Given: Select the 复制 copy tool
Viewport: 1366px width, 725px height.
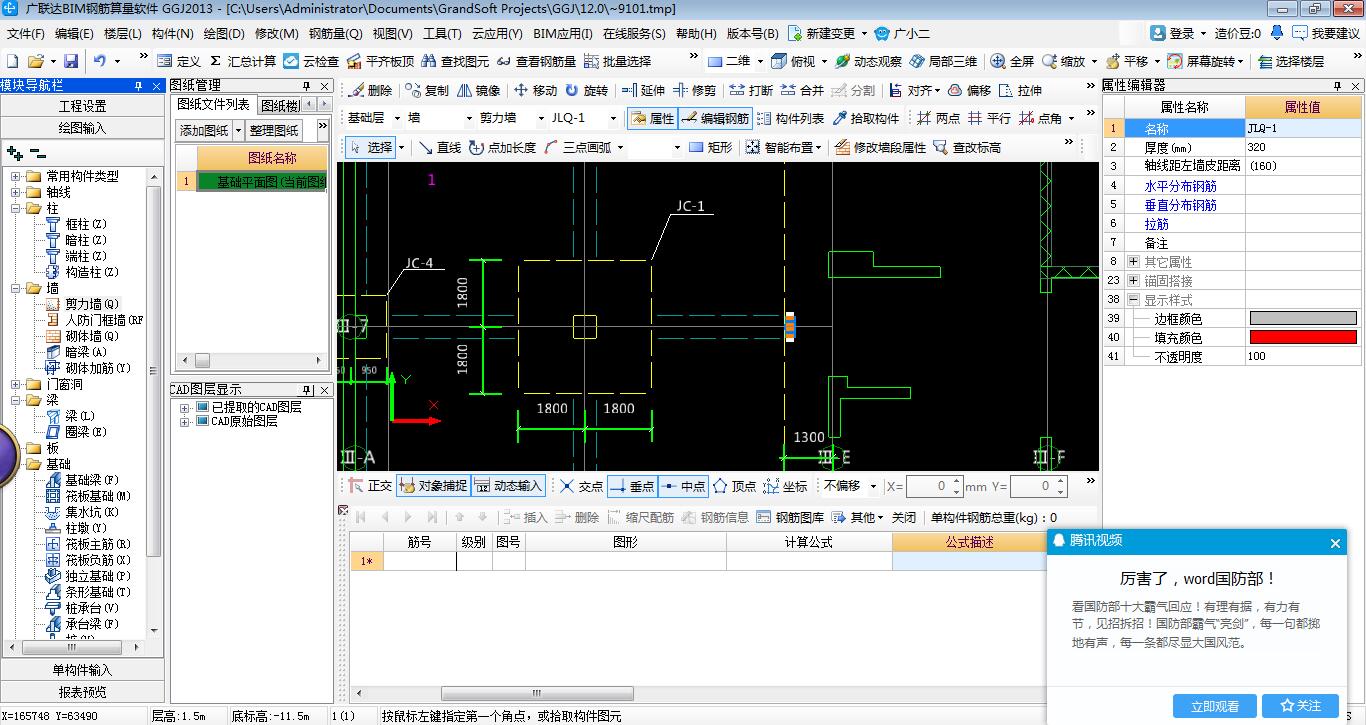Looking at the screenshot, I should click(427, 90).
